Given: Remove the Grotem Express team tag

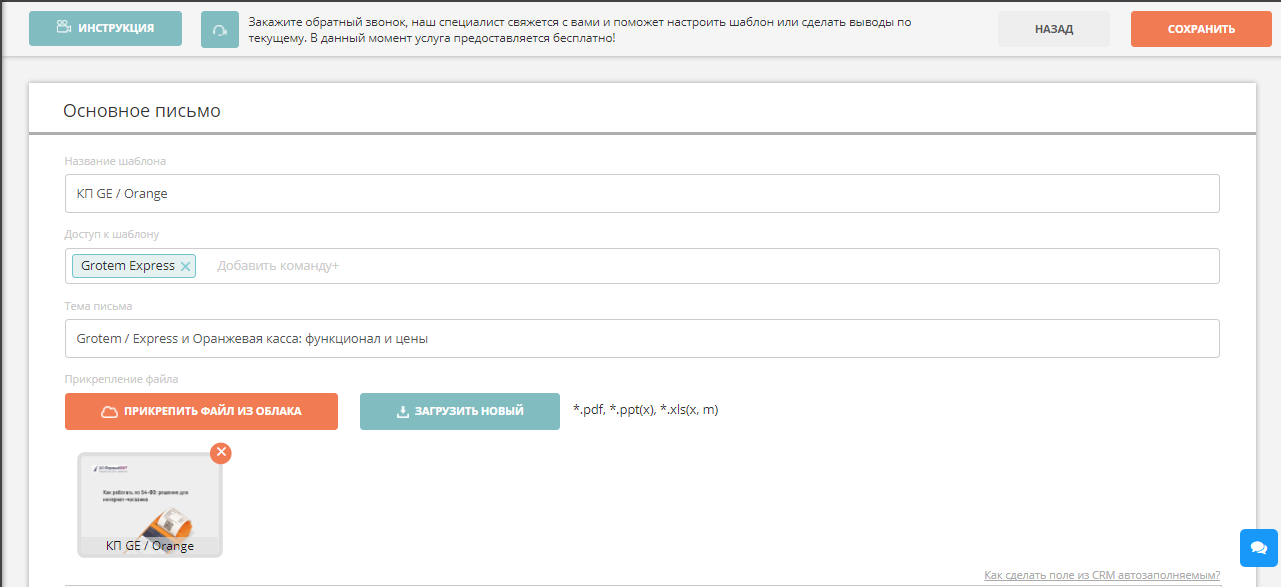Looking at the screenshot, I should pyautogui.click(x=186, y=266).
